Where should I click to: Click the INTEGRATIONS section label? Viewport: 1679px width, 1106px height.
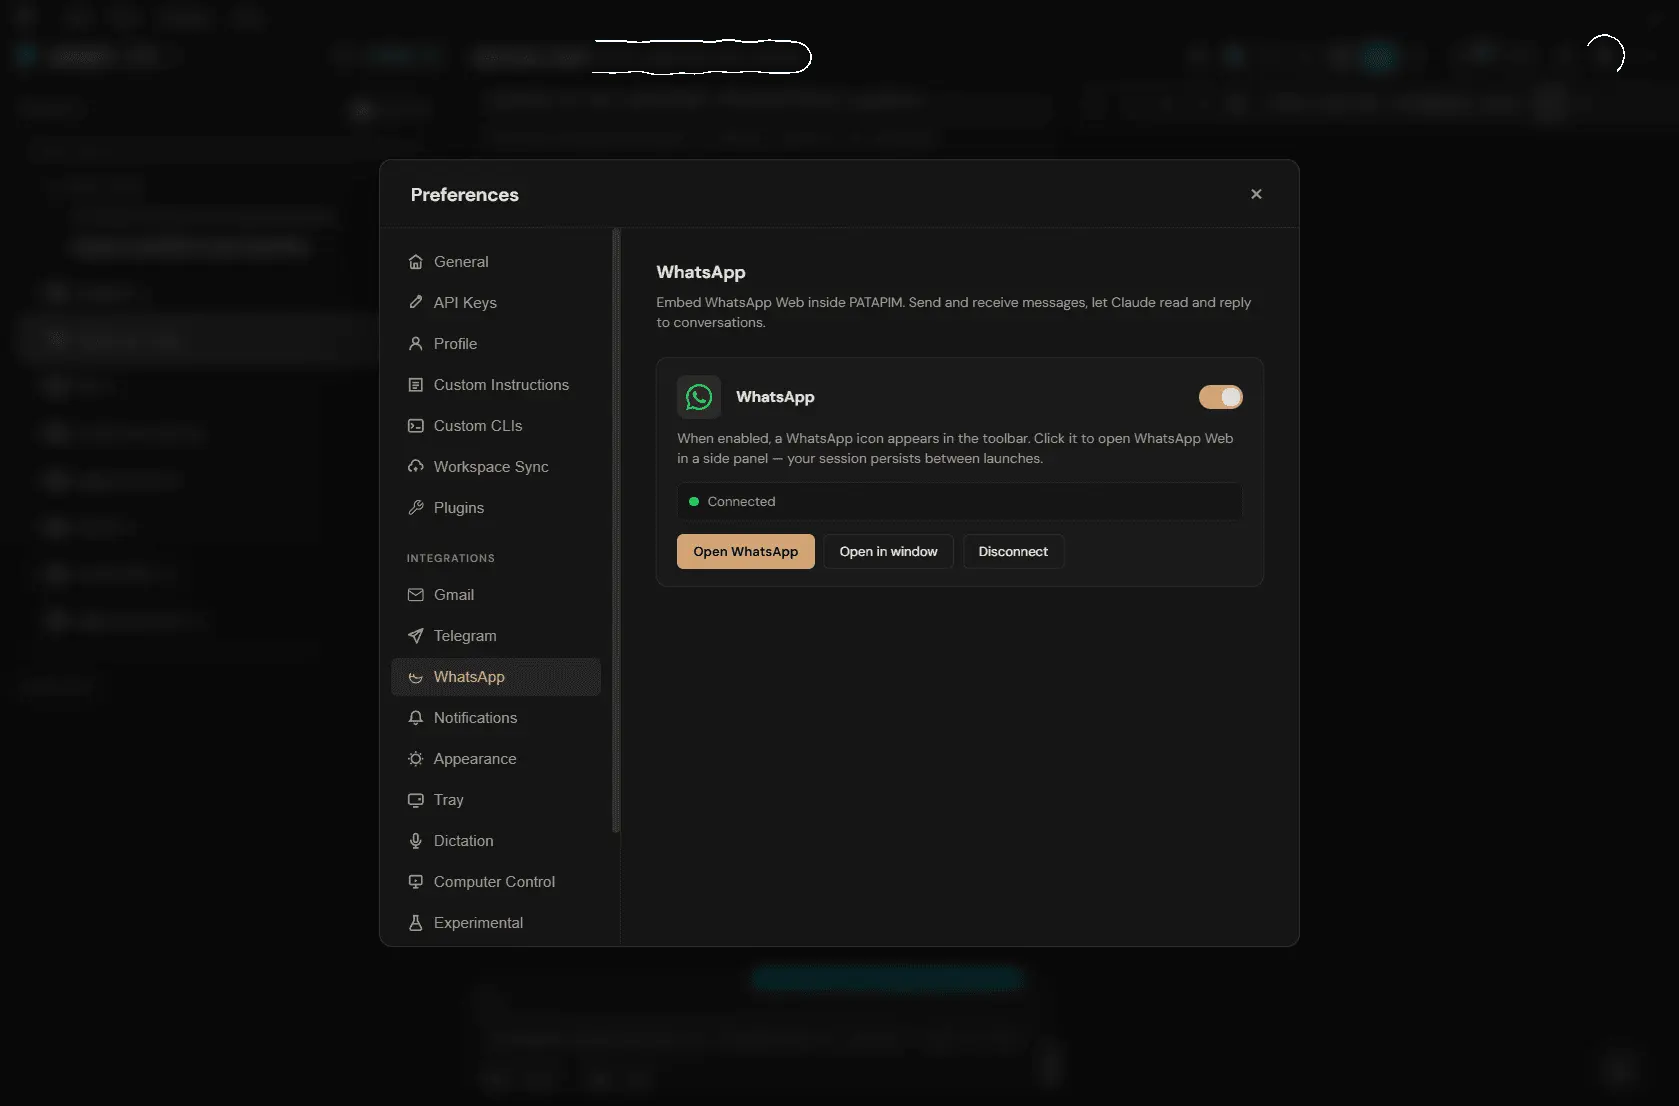point(451,558)
